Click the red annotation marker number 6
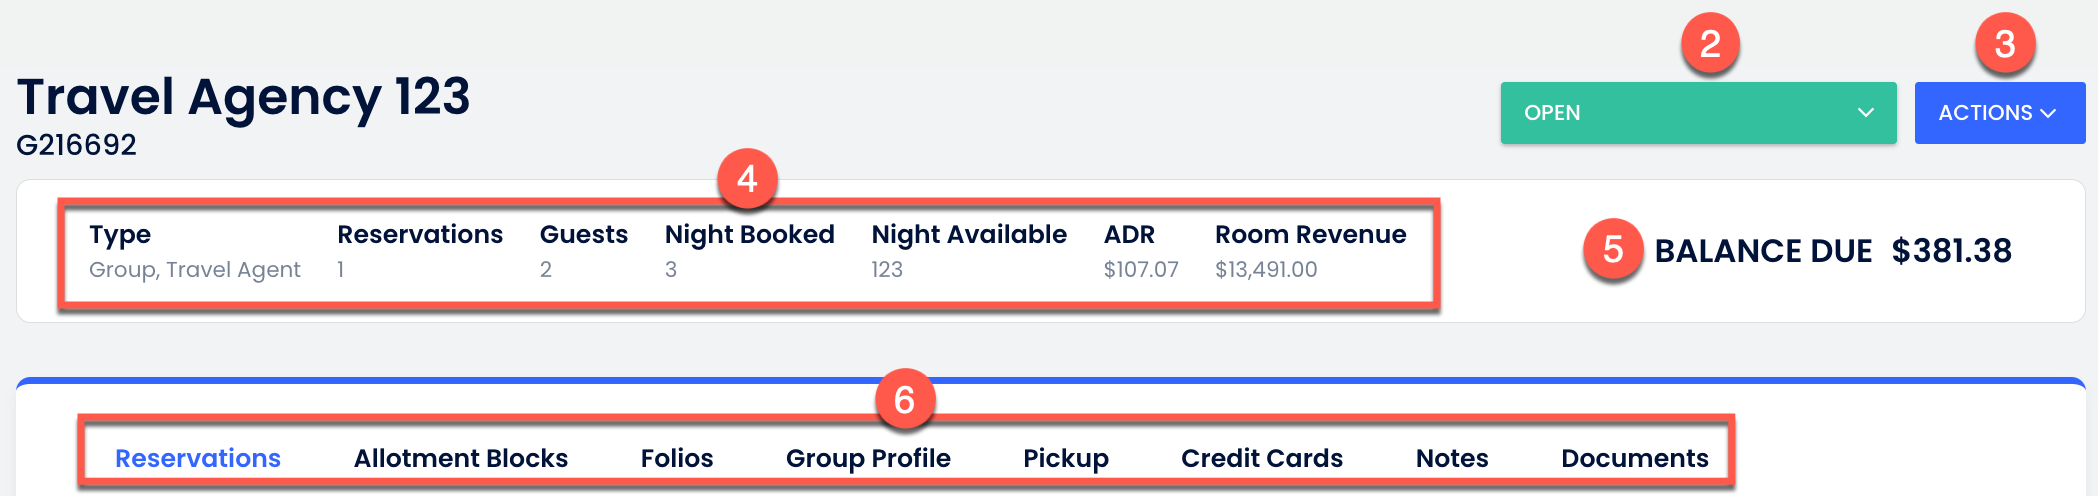 tap(904, 400)
